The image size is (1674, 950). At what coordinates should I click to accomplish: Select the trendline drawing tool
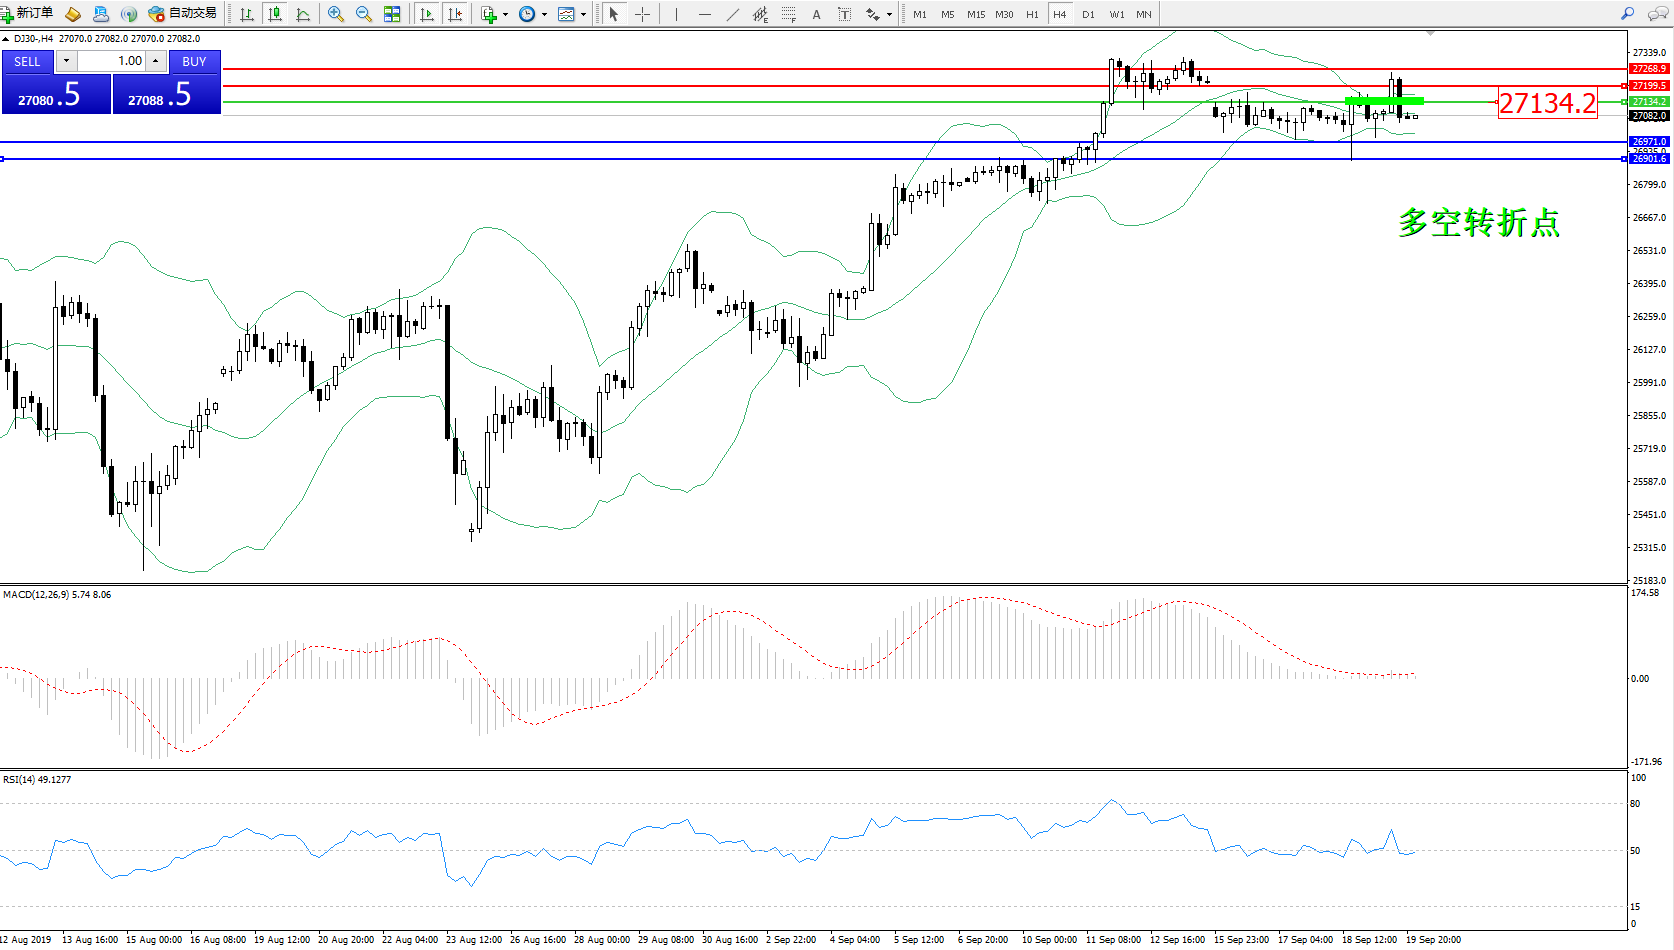pyautogui.click(x=733, y=14)
